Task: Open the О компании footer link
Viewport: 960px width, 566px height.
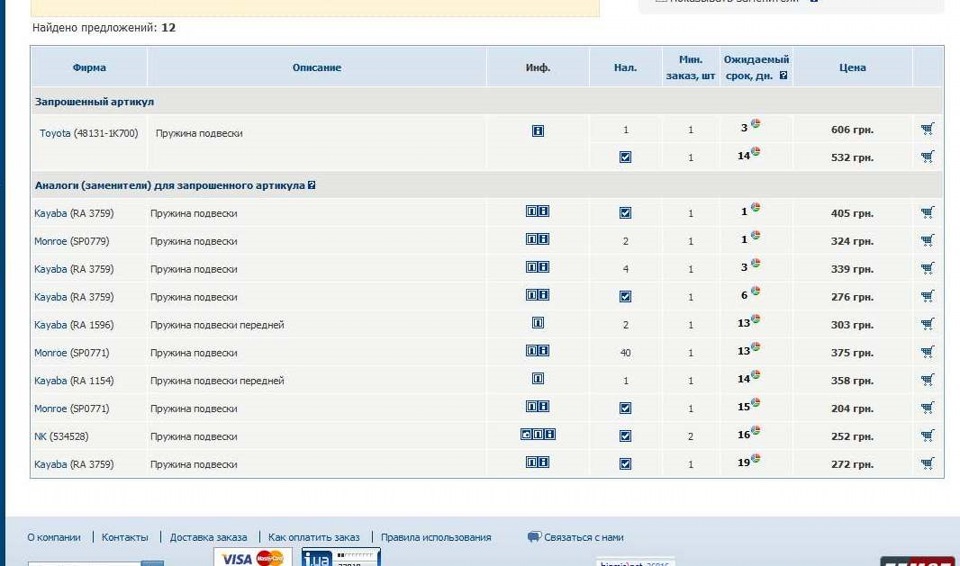Action: [54, 537]
